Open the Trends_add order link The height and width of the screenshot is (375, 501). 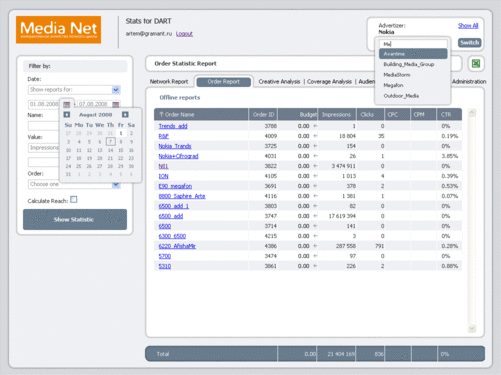173,126
